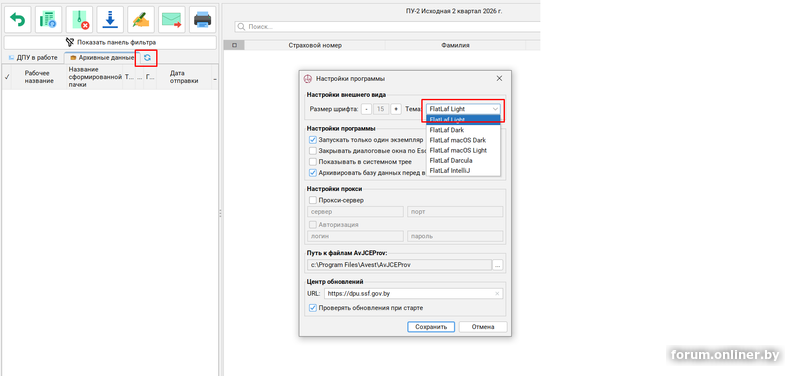Image resolution: width=800 pixels, height=376 pixels.
Task: Enable 'Прокси-сервер' checkbox
Action: pyautogui.click(x=313, y=200)
